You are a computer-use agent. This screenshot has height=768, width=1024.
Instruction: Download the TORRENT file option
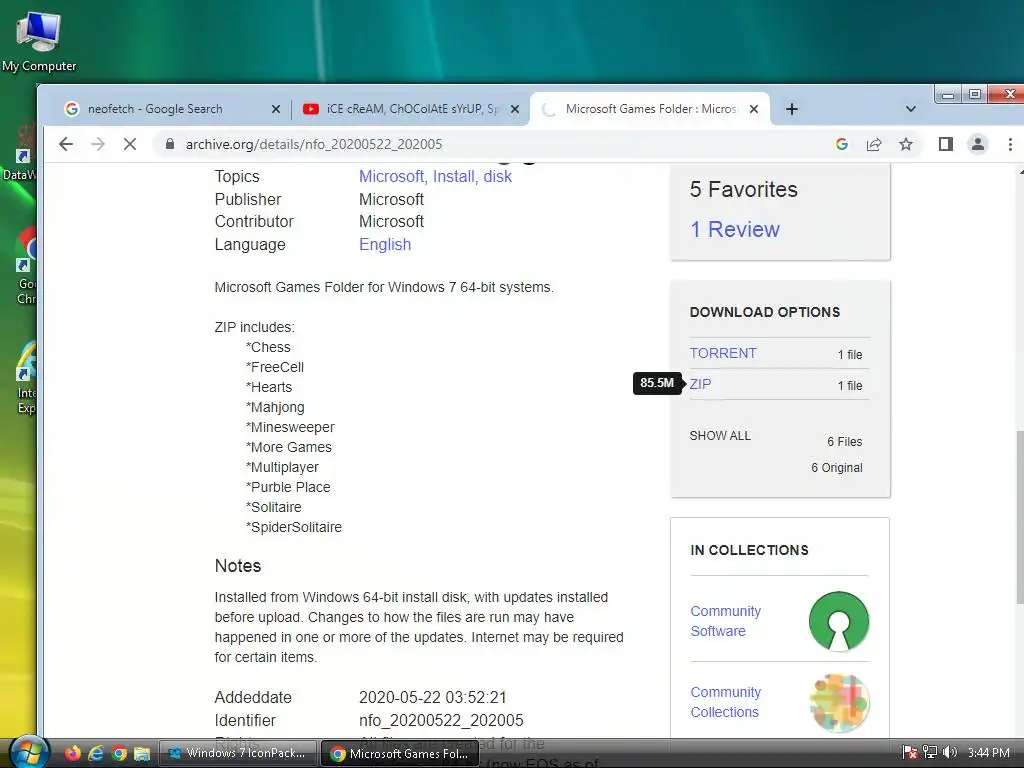(723, 353)
